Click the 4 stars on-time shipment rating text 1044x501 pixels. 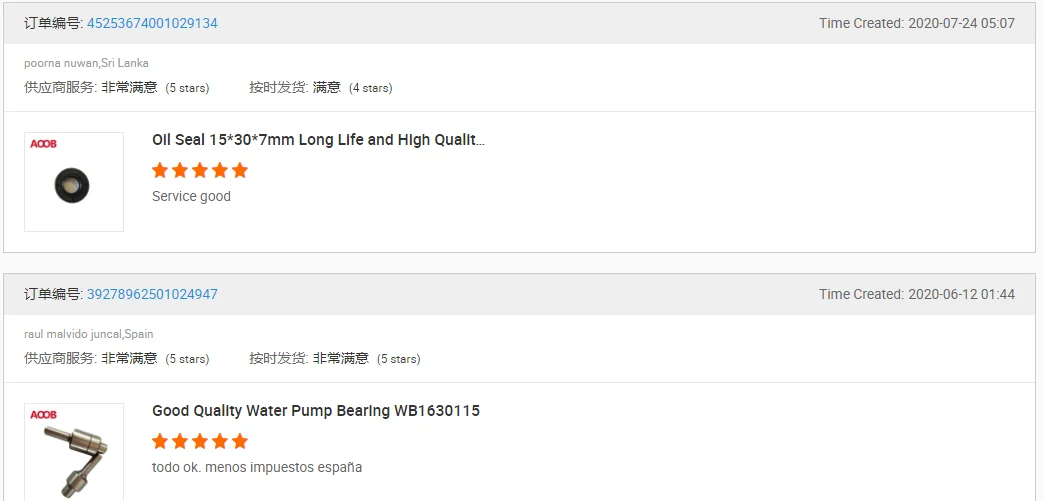371,88
